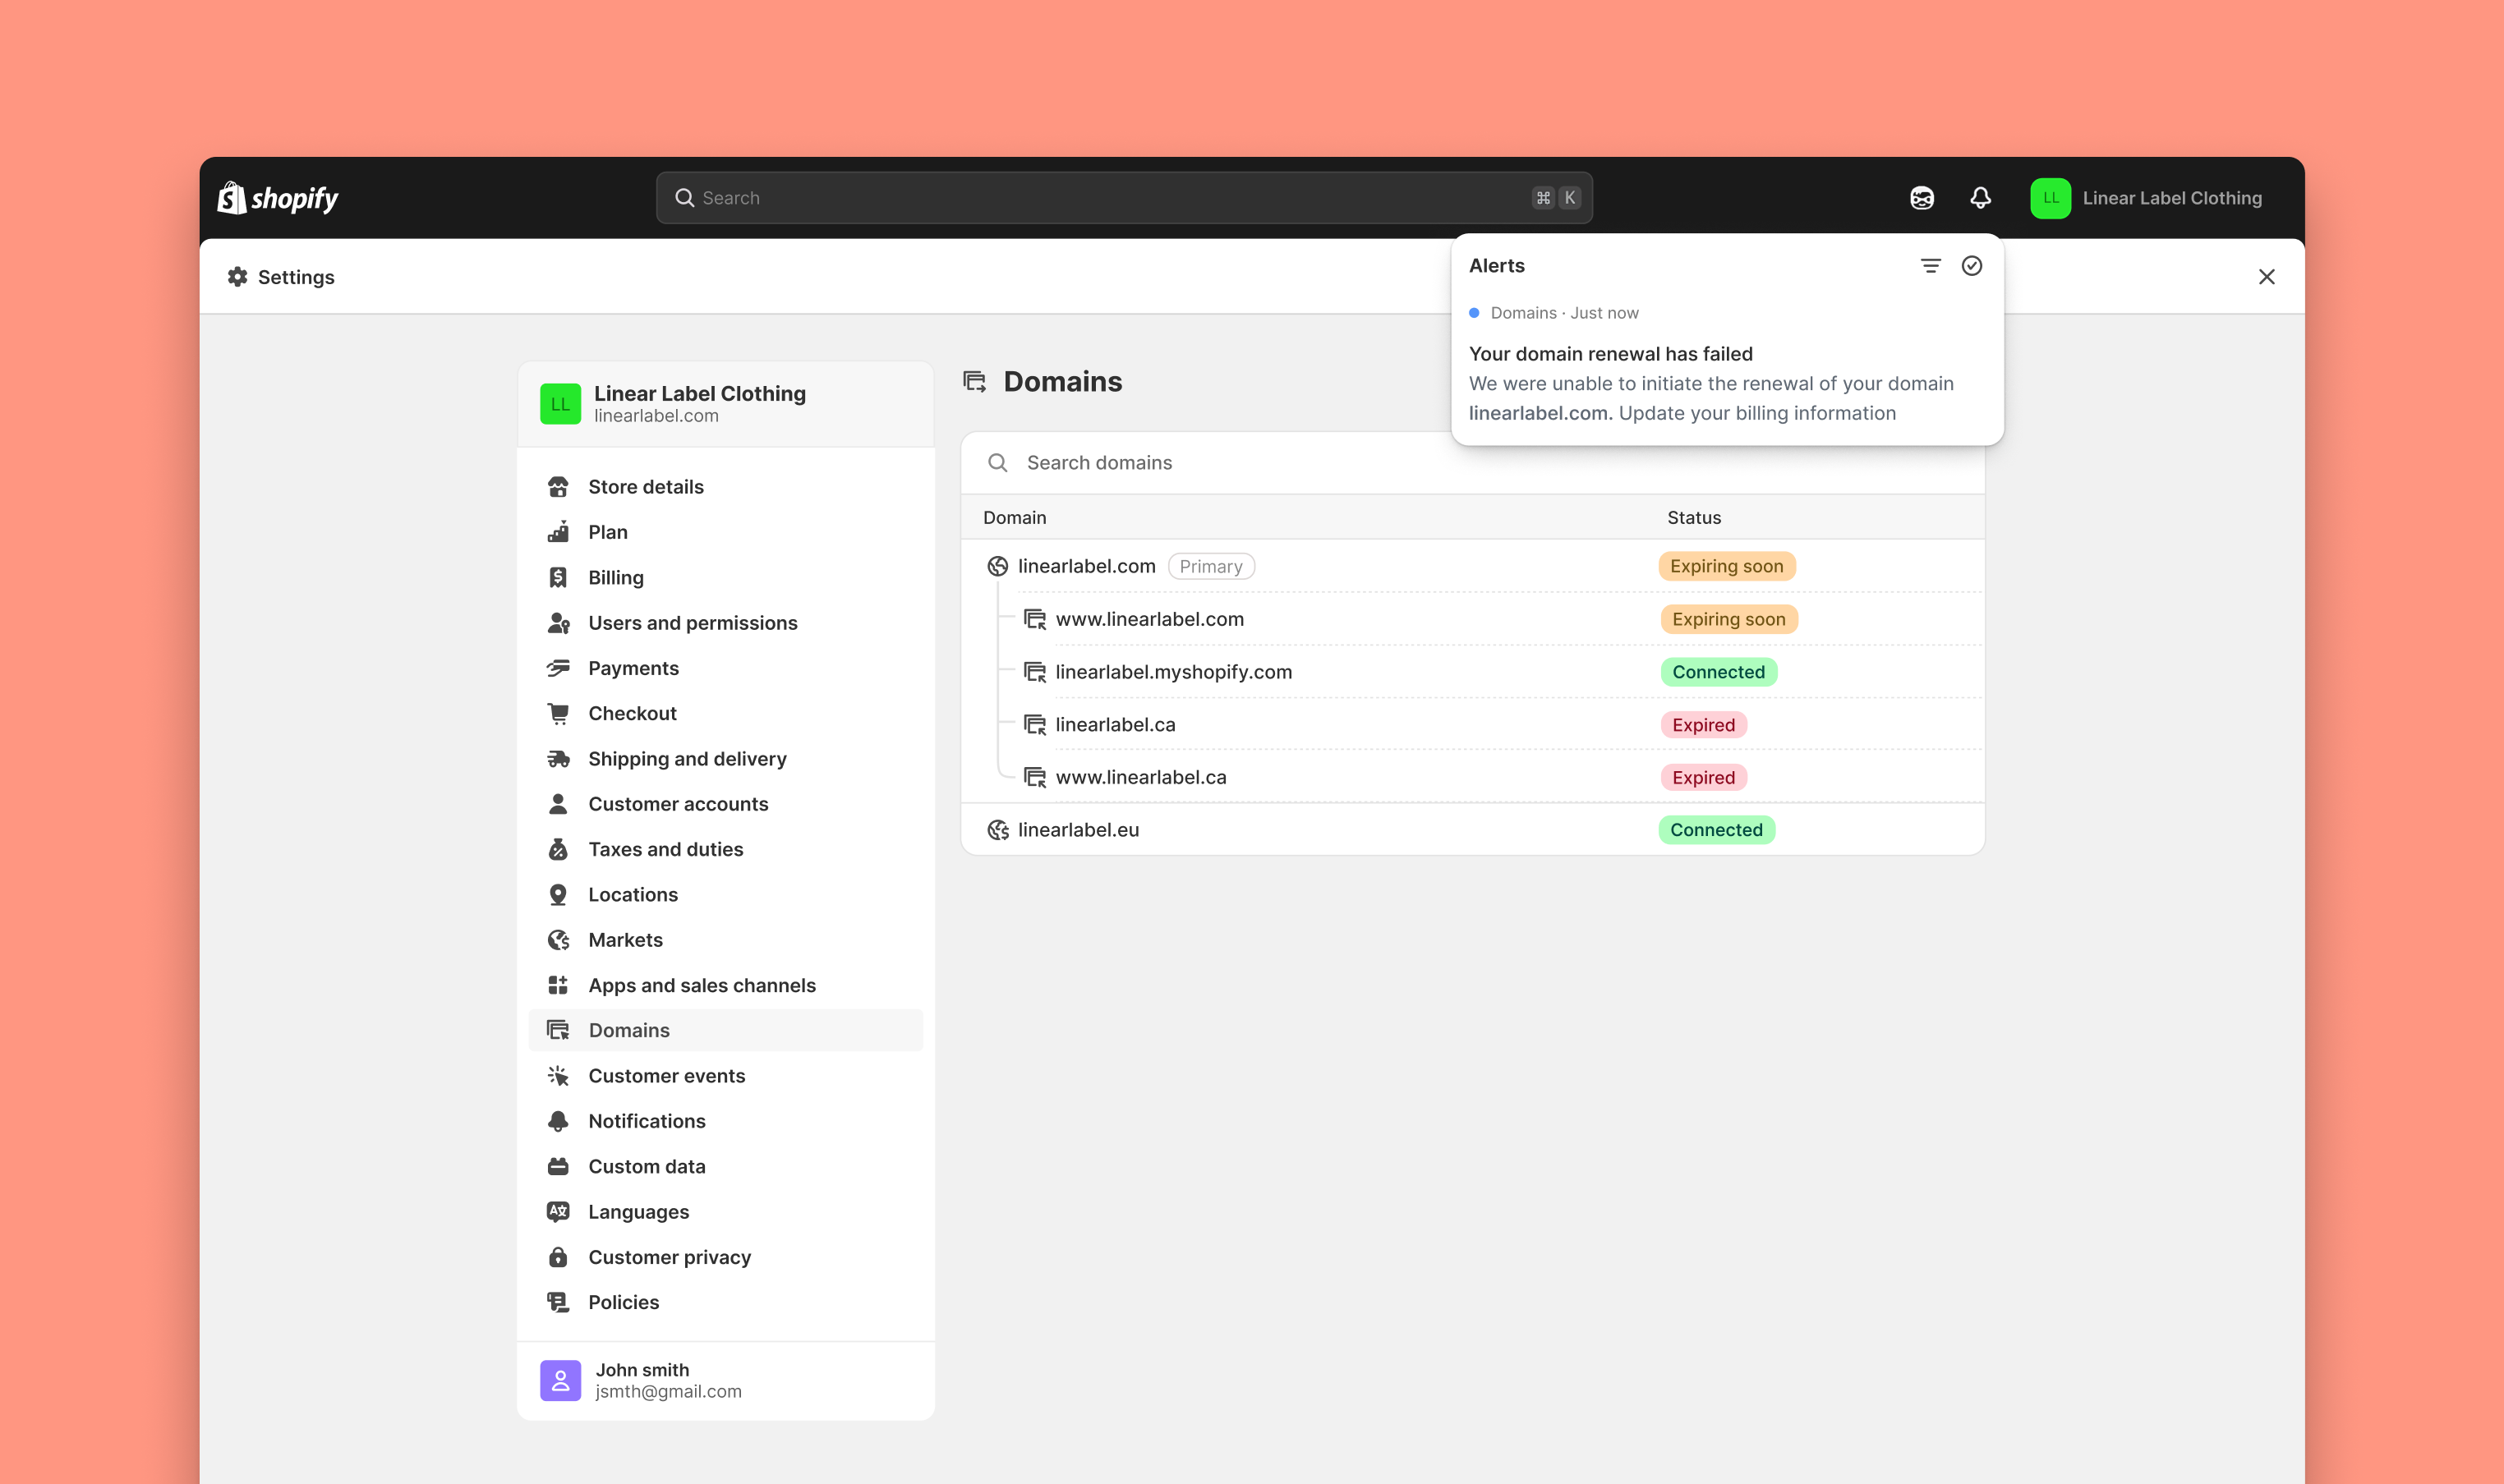Viewport: 2504px width, 1484px height.
Task: Click the Markets globe icon
Action: pyautogui.click(x=558, y=940)
